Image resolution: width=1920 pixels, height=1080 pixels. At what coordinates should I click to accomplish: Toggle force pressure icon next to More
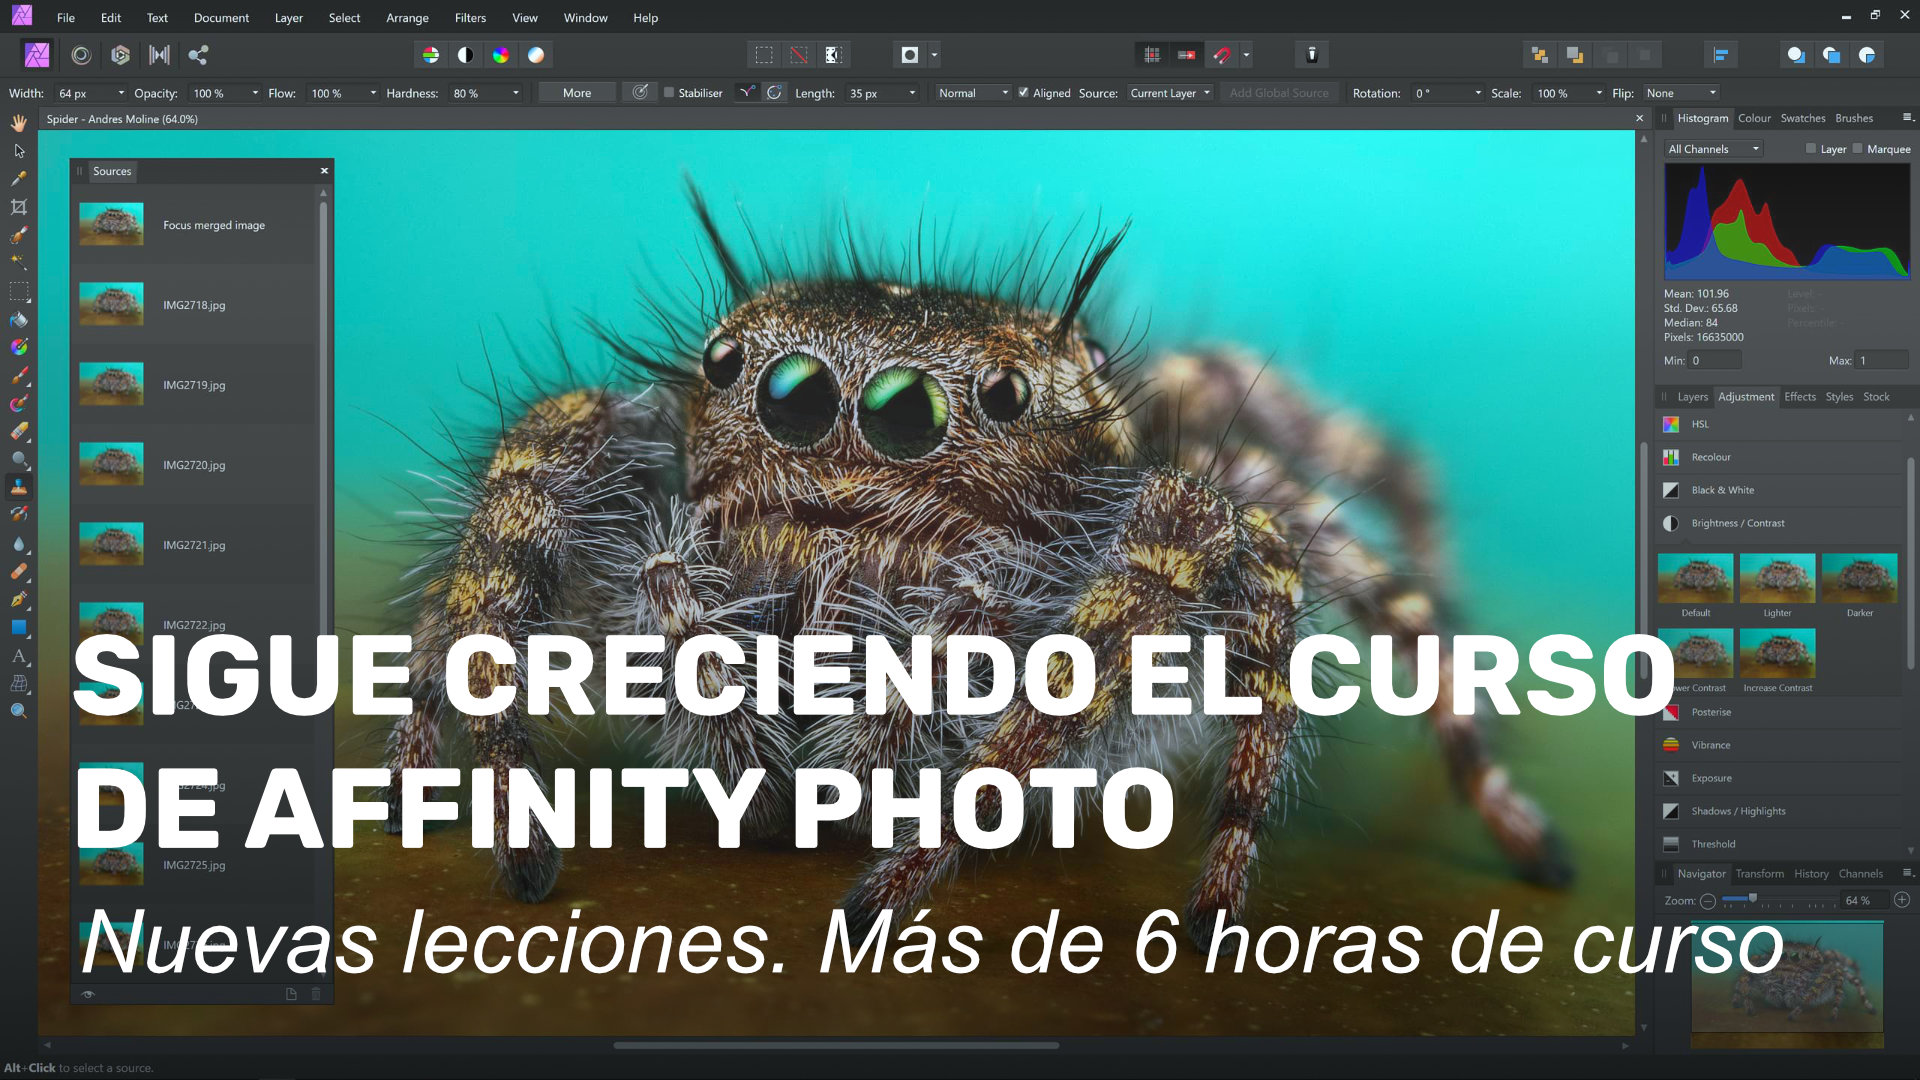(x=640, y=93)
